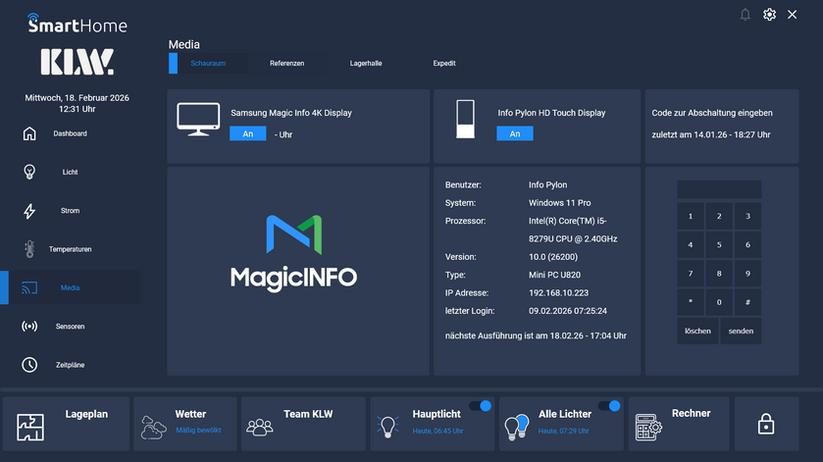823x462 pixels.
Task: Click the SmartHome logo
Action: tap(77, 24)
